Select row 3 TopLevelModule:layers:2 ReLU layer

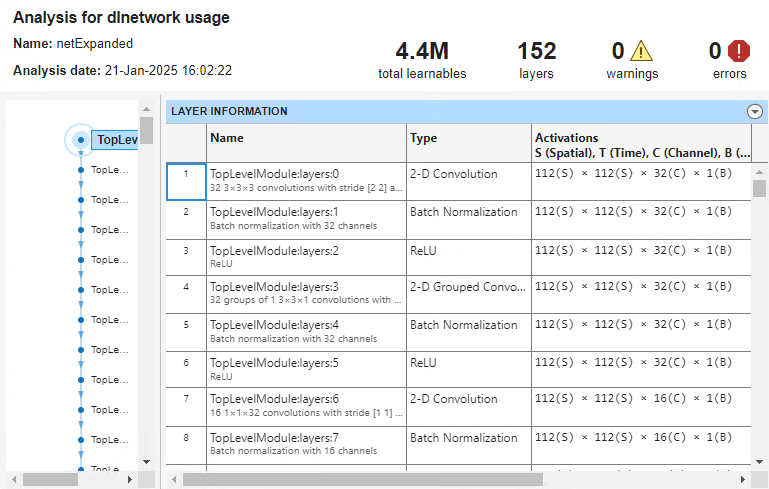[x=306, y=256]
